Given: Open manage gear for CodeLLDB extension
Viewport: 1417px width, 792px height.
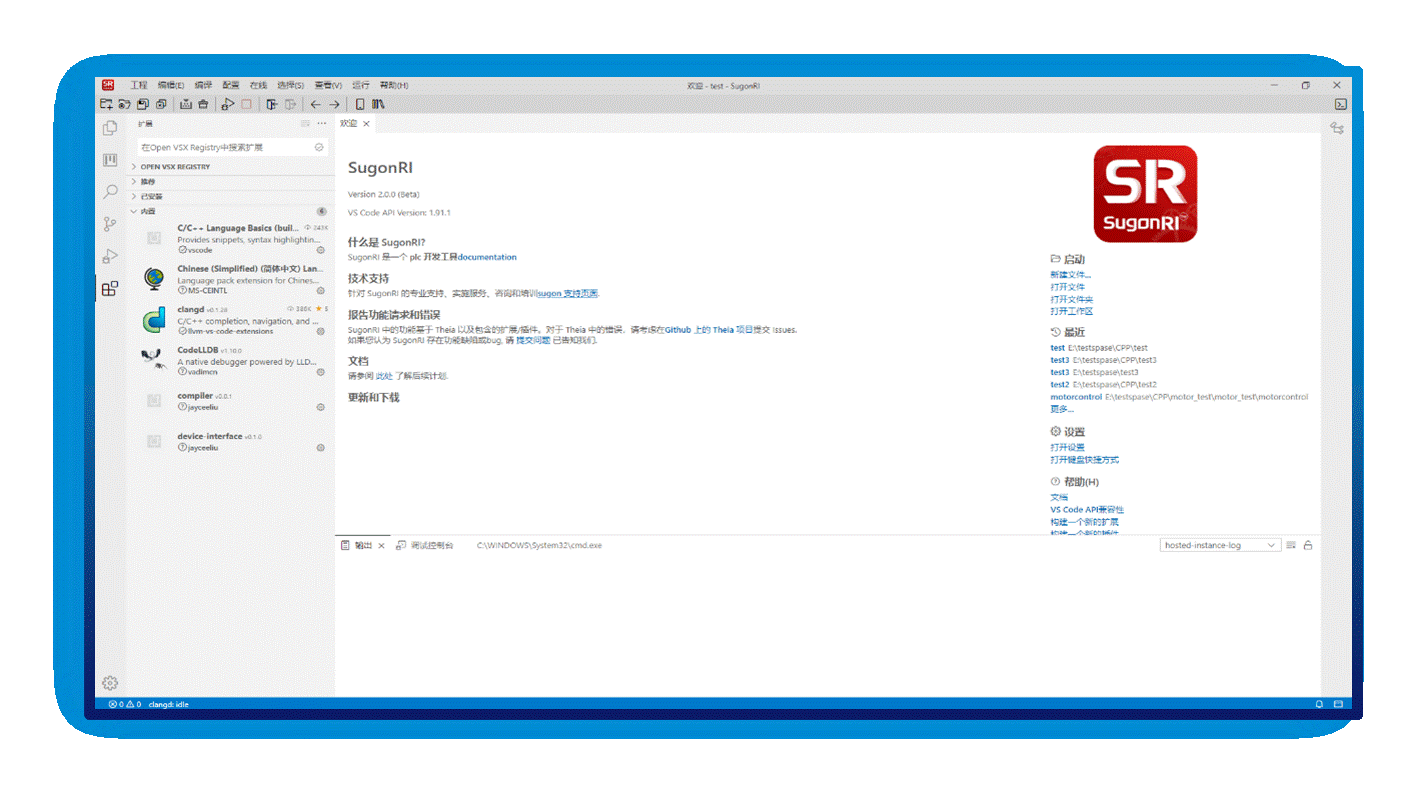Looking at the screenshot, I should 321,372.
